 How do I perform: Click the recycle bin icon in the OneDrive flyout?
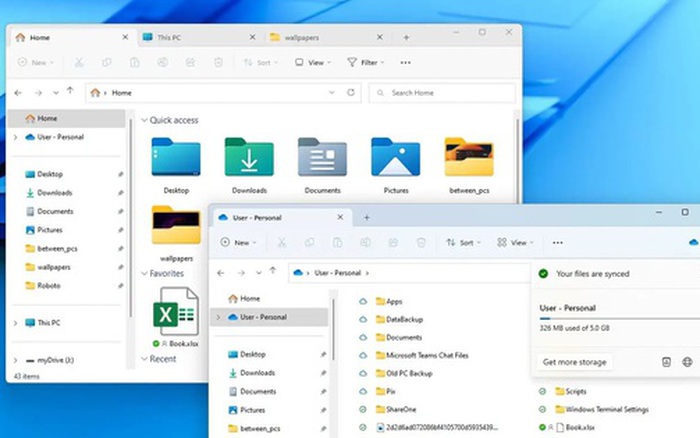[x=666, y=362]
